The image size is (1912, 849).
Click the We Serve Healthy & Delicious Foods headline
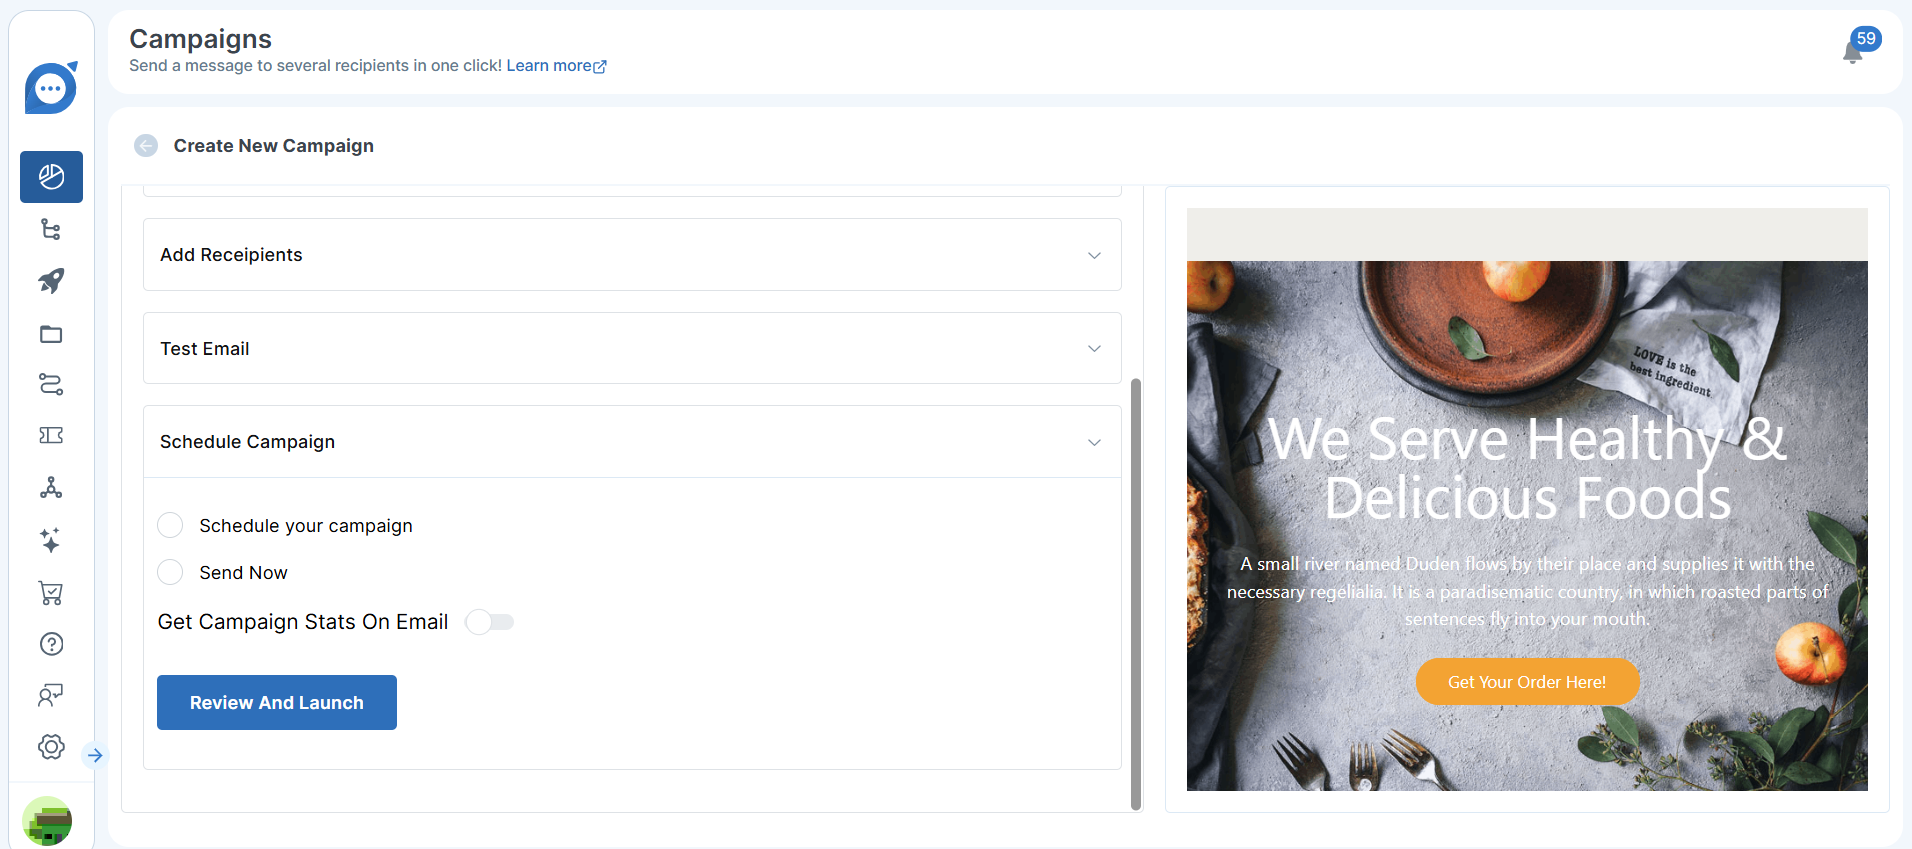(1527, 468)
